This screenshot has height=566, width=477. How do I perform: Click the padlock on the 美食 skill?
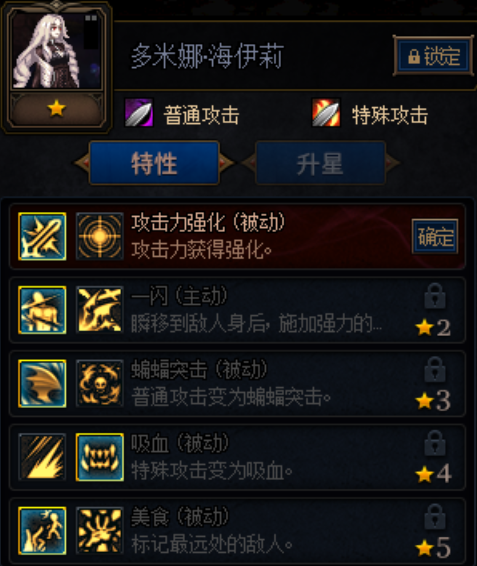point(435,517)
